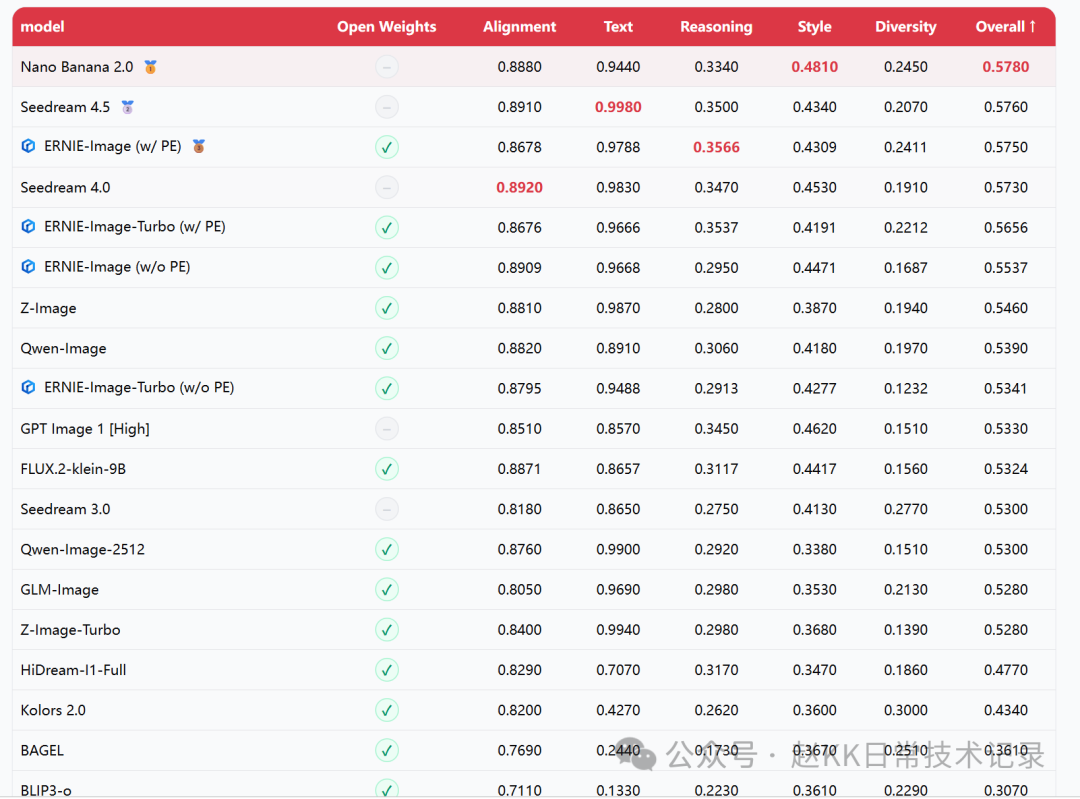Click the gray dash open-weights icon for GPT Image 1 [High]
This screenshot has width=1080, height=799.
(x=386, y=428)
